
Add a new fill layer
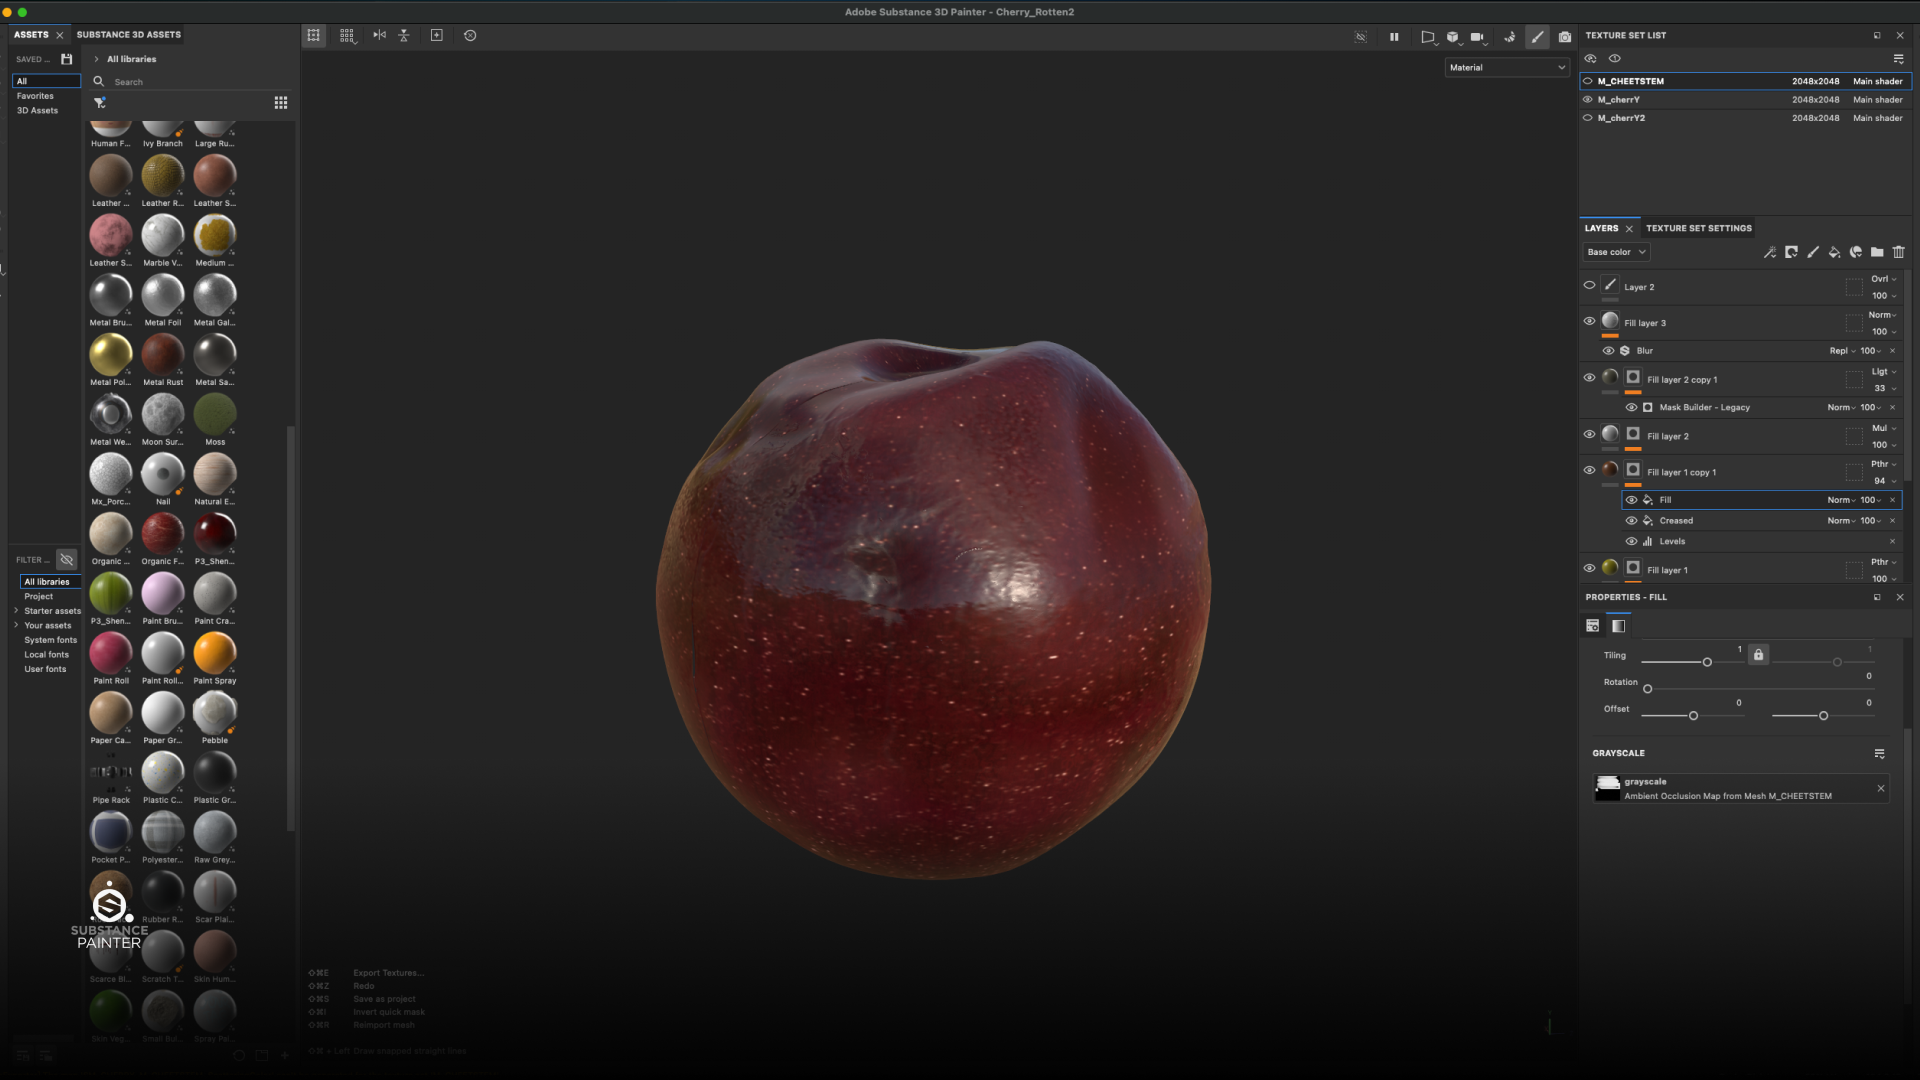coord(1834,252)
